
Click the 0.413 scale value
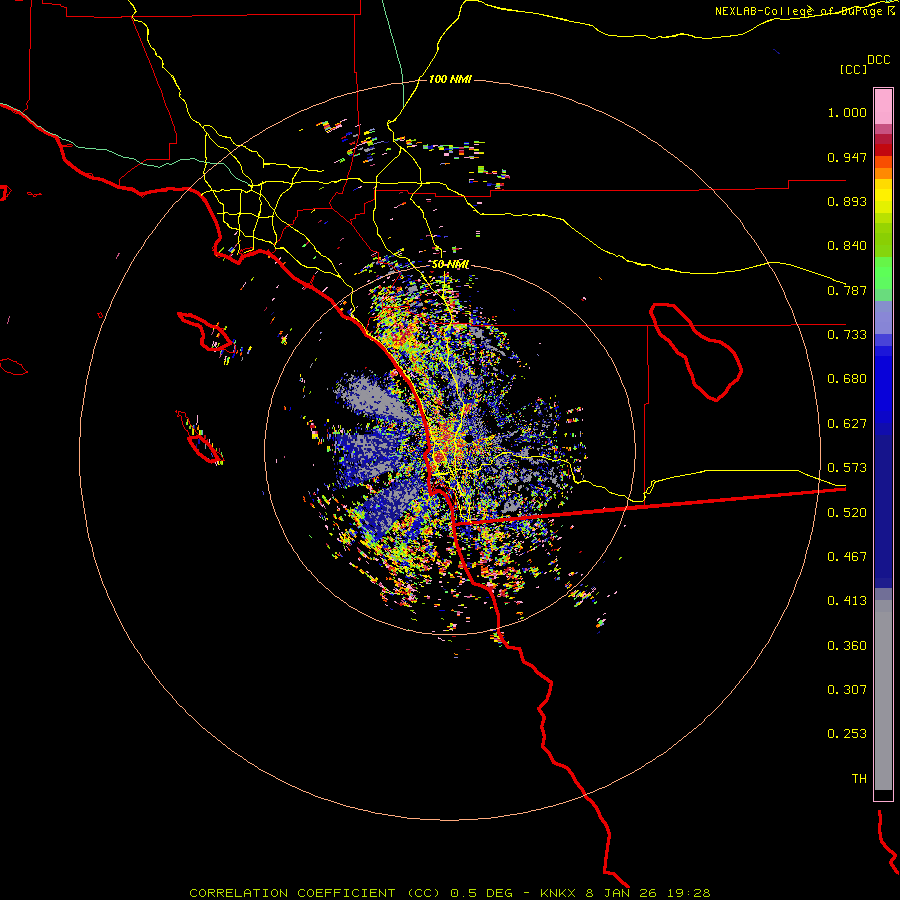(847, 601)
